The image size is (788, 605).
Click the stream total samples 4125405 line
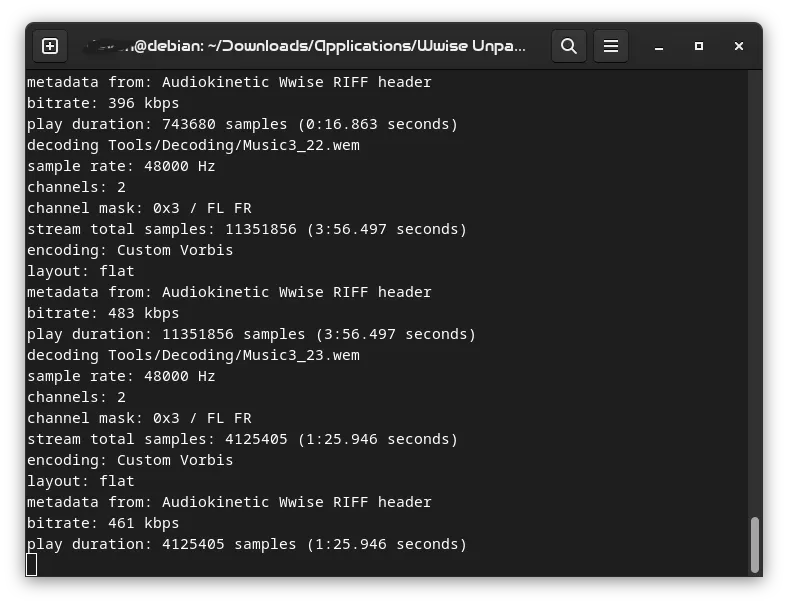click(242, 439)
